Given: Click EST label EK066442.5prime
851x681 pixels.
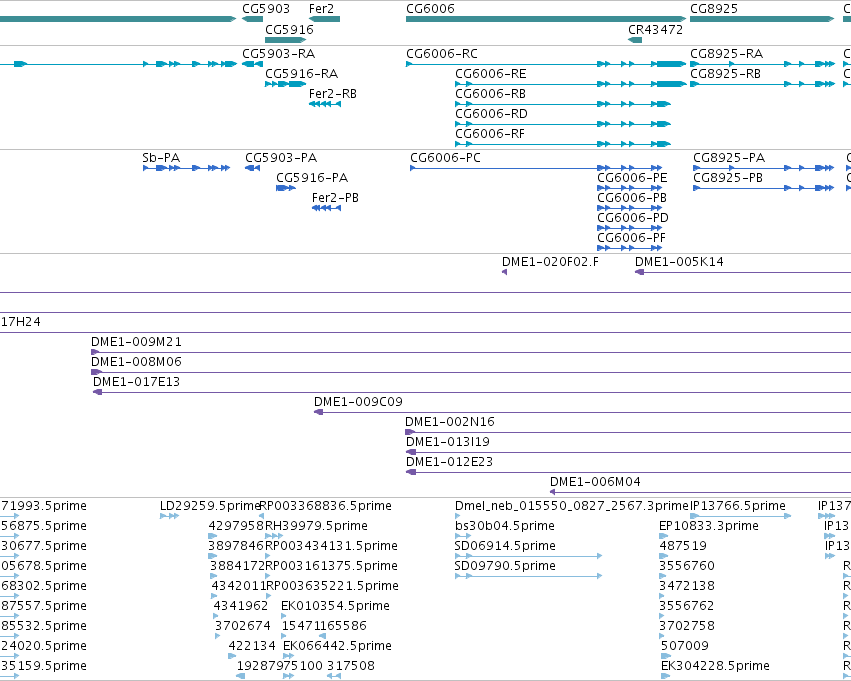Looking at the screenshot, I should click(338, 646).
